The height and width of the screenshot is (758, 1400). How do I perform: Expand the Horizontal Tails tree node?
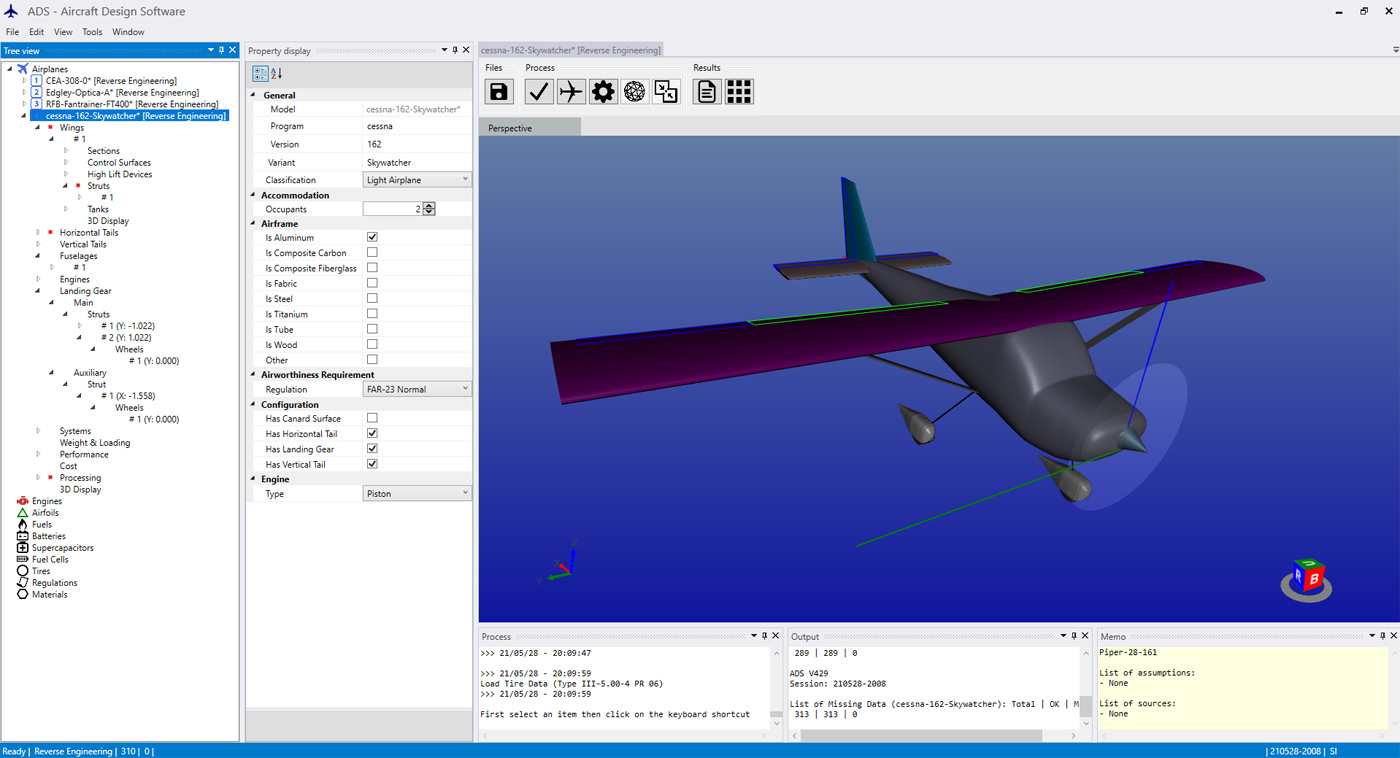[x=39, y=233]
